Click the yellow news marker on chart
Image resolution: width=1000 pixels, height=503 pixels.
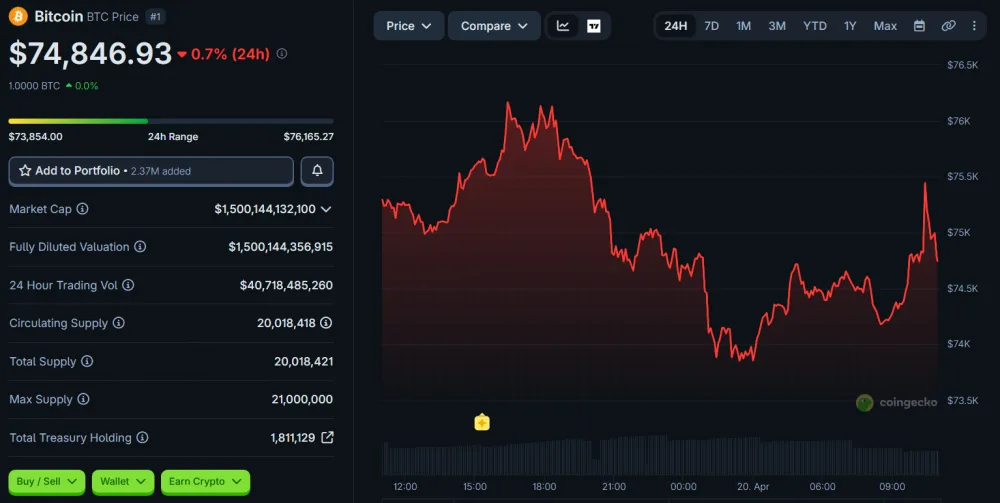tap(482, 422)
